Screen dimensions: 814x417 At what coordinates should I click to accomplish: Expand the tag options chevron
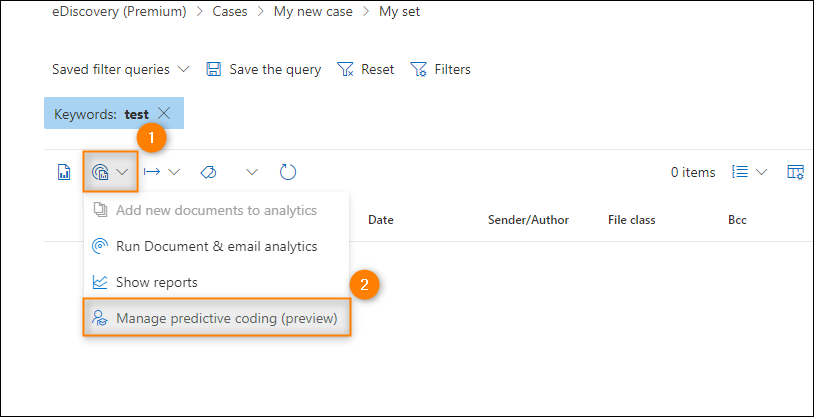[252, 172]
